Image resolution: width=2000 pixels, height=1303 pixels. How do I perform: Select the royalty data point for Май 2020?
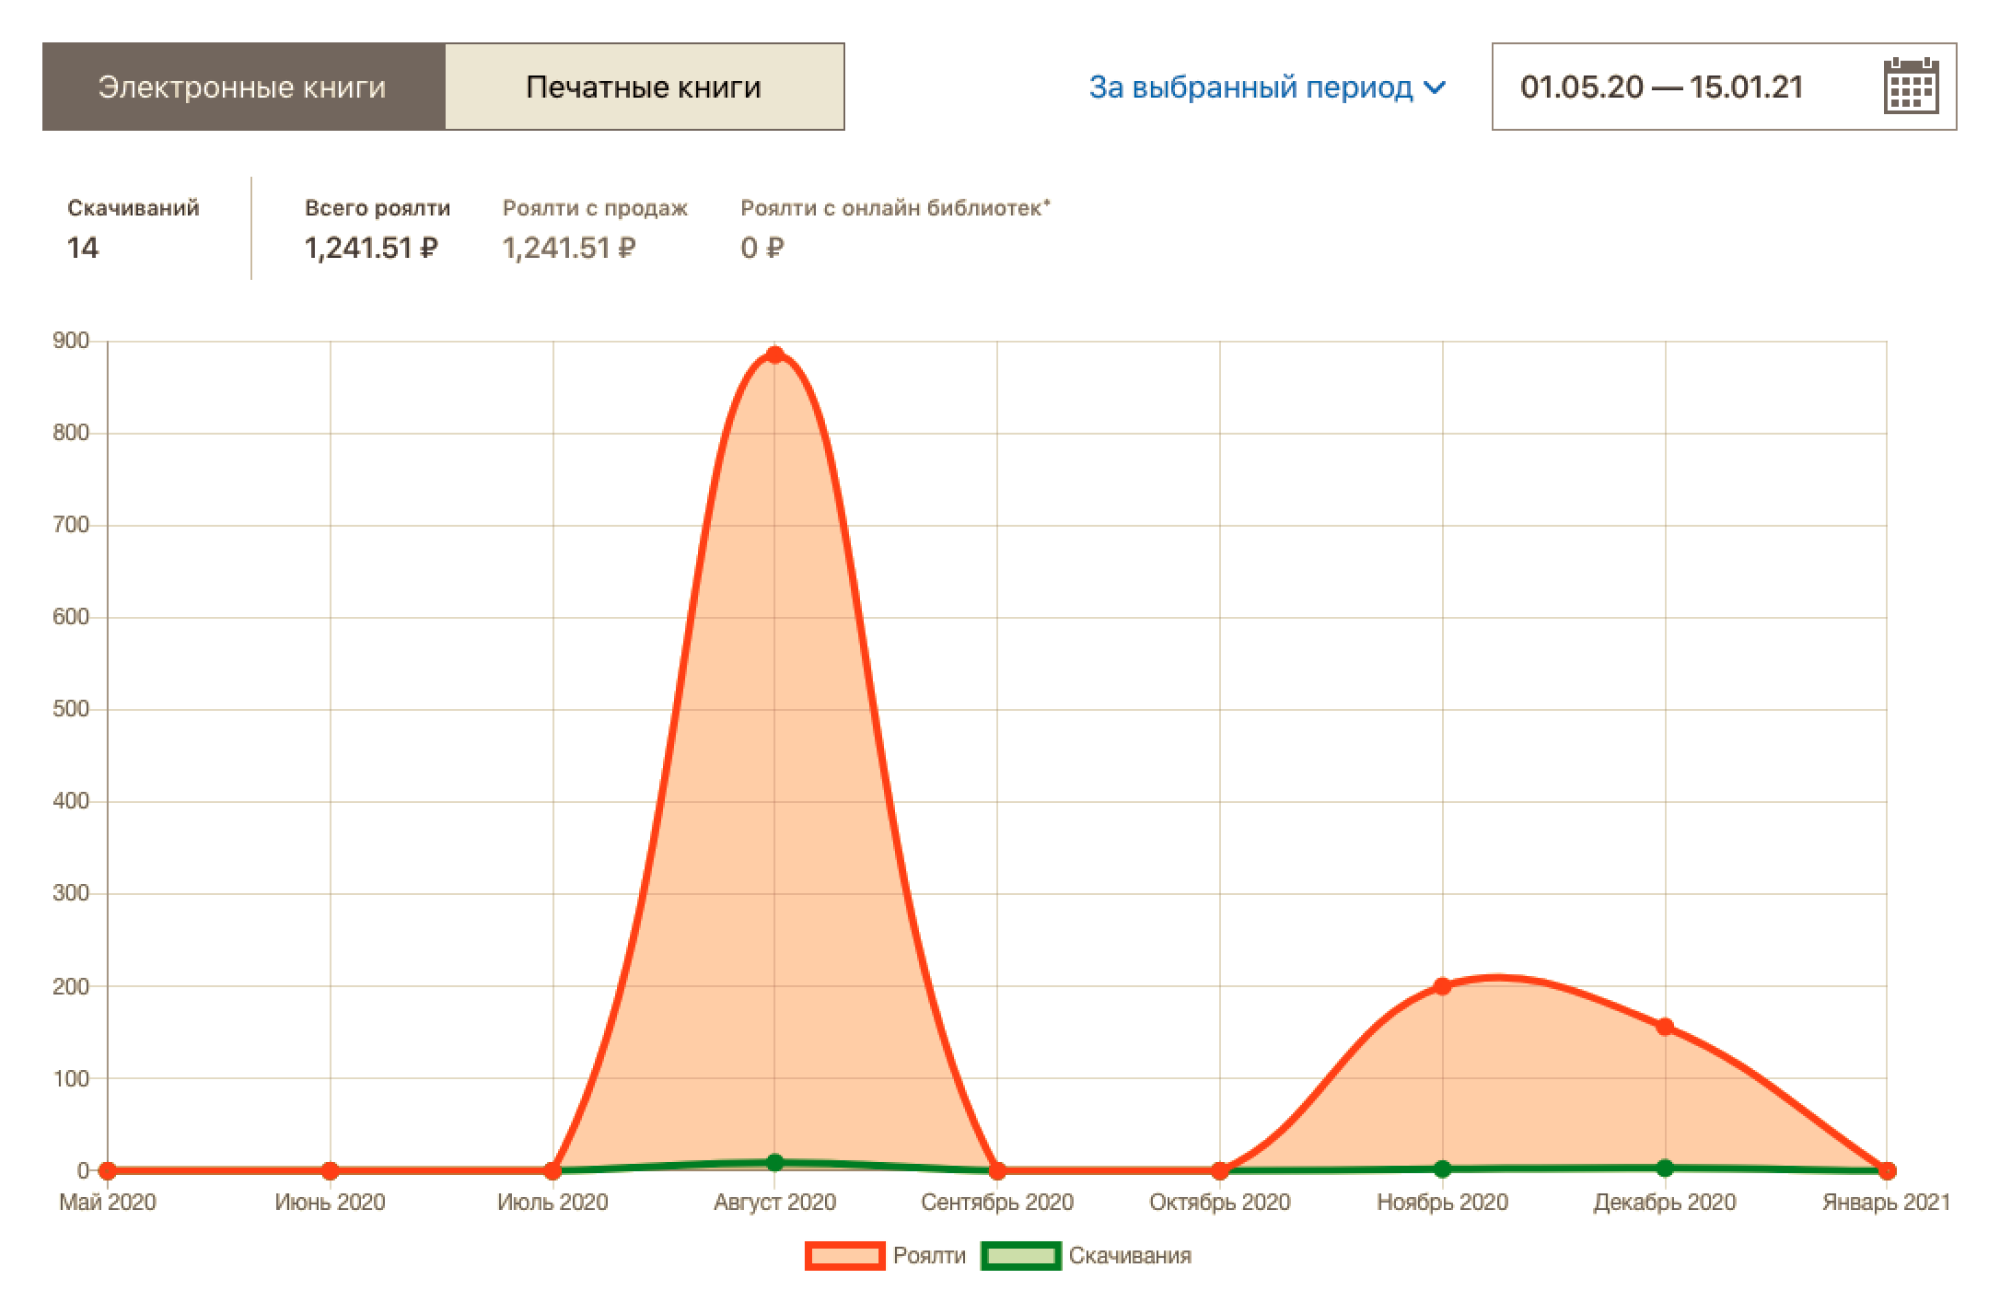(108, 1170)
